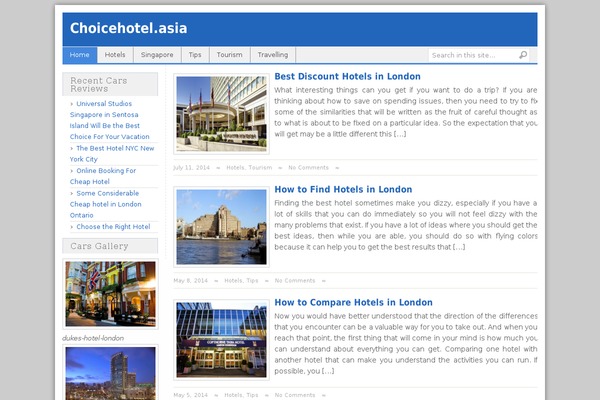Viewport: 600px width, 400px height.
Task: Click the 'Cars Gallery' widget heading
Action: point(110,246)
